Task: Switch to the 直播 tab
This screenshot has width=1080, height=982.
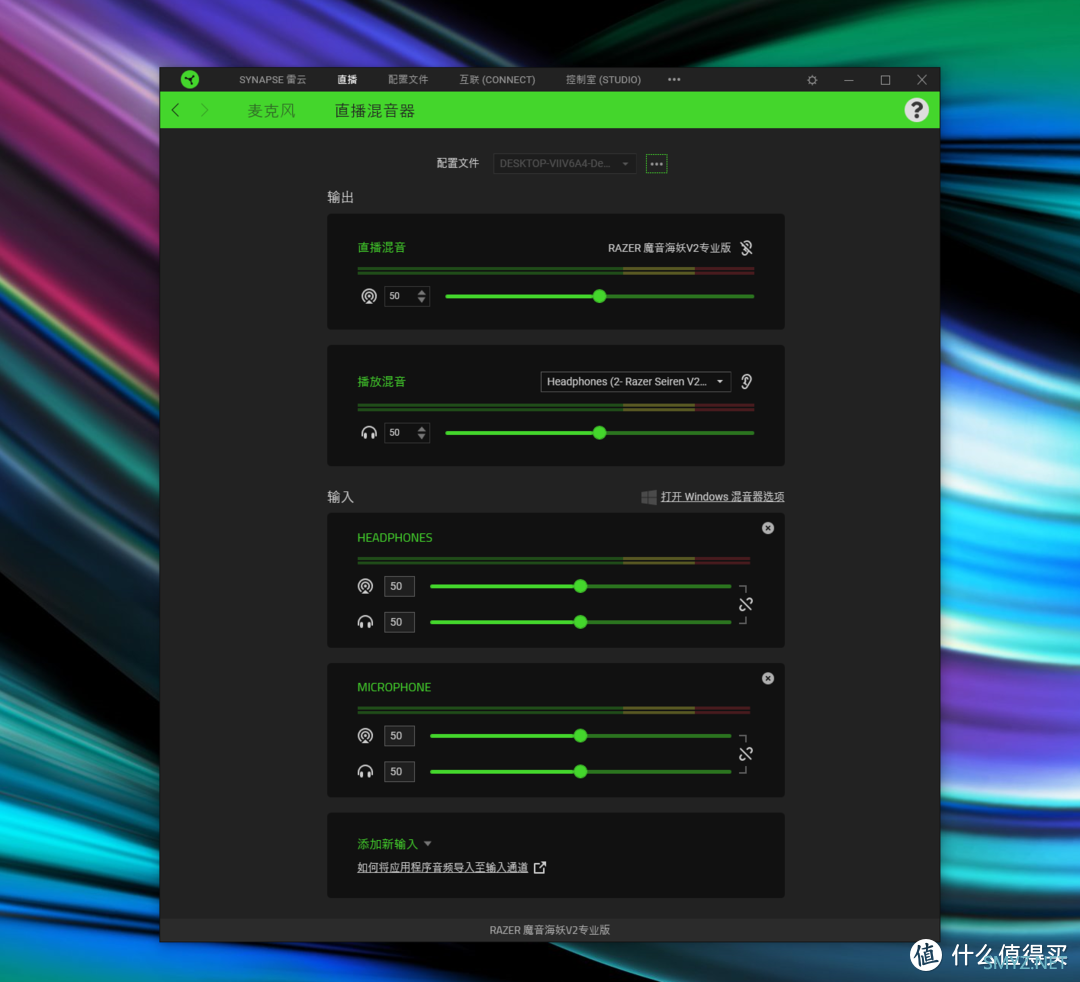Action: [347, 80]
